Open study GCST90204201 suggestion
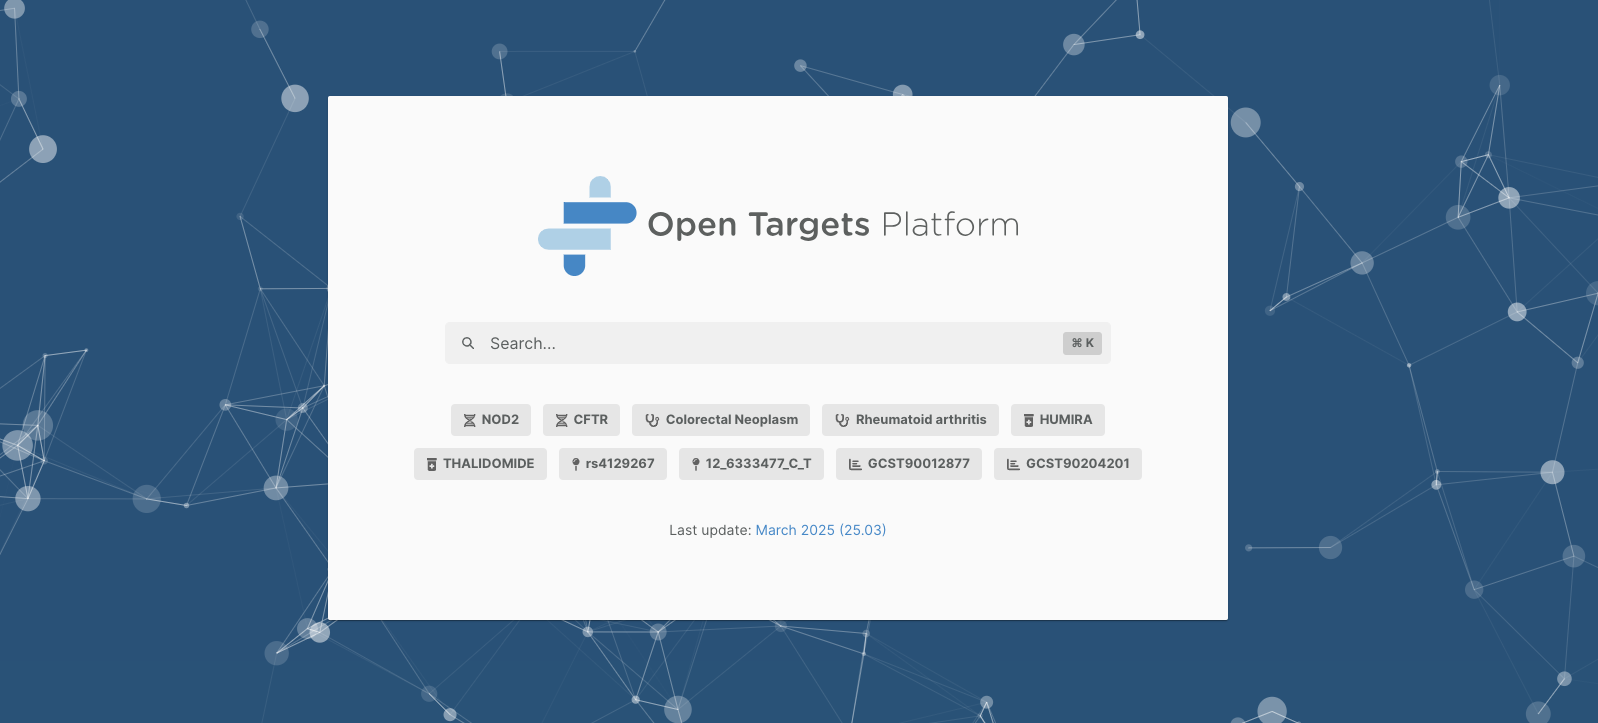The image size is (1598, 723). click(1068, 464)
